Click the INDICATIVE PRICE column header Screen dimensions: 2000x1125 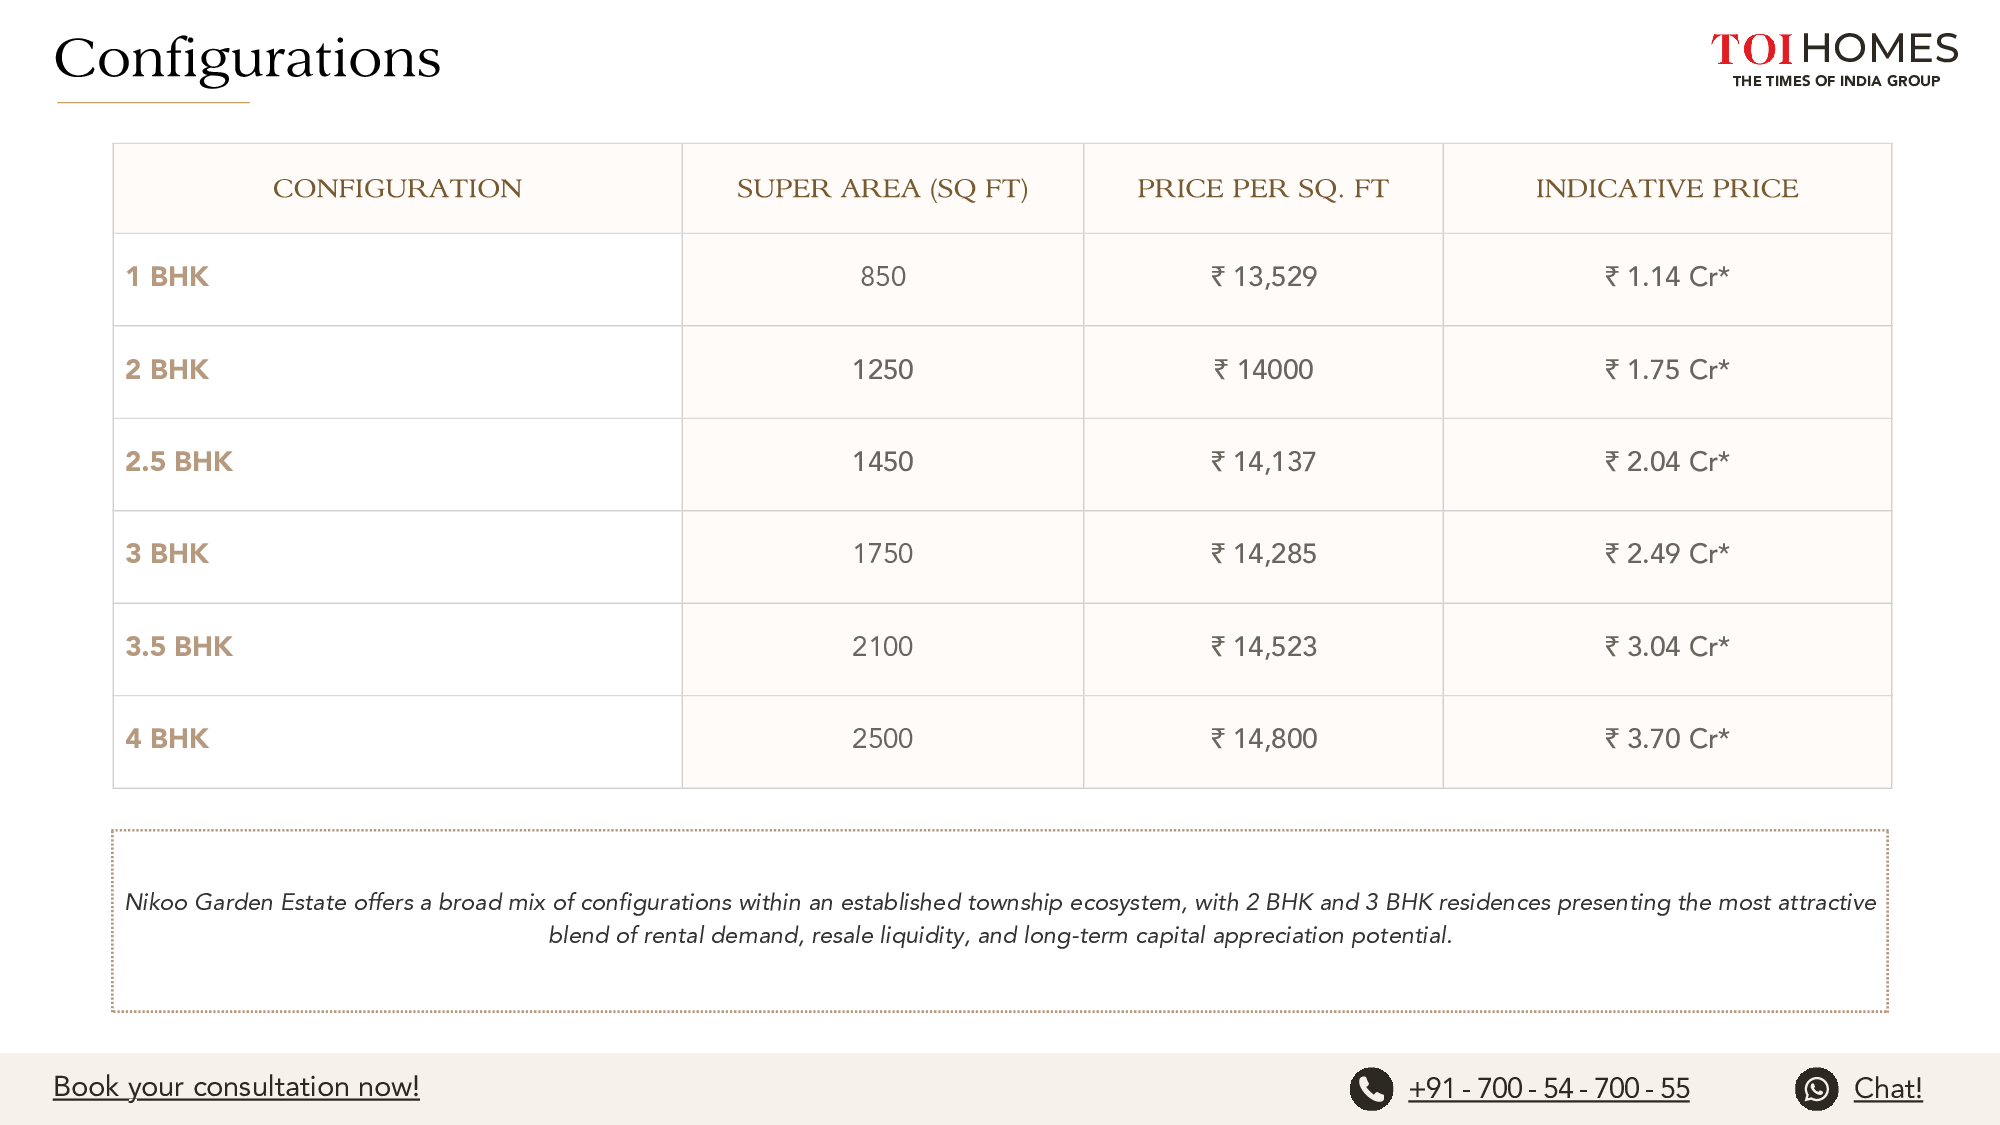pyautogui.click(x=1667, y=189)
